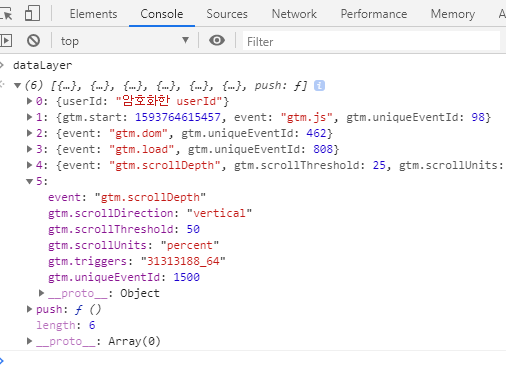Click the console prompt caret at bottom
The height and width of the screenshot is (370, 506).
point(2,361)
